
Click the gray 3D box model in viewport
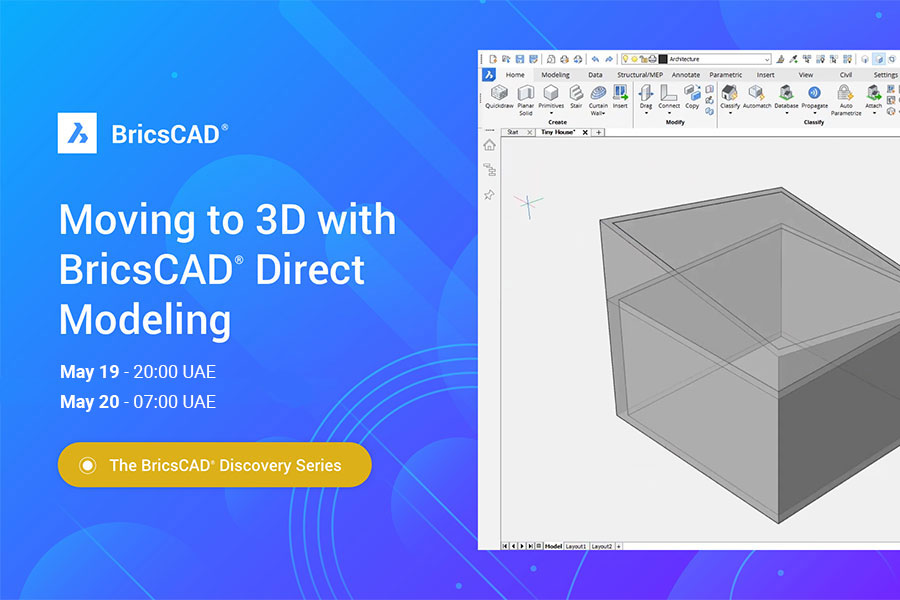(x=752, y=356)
